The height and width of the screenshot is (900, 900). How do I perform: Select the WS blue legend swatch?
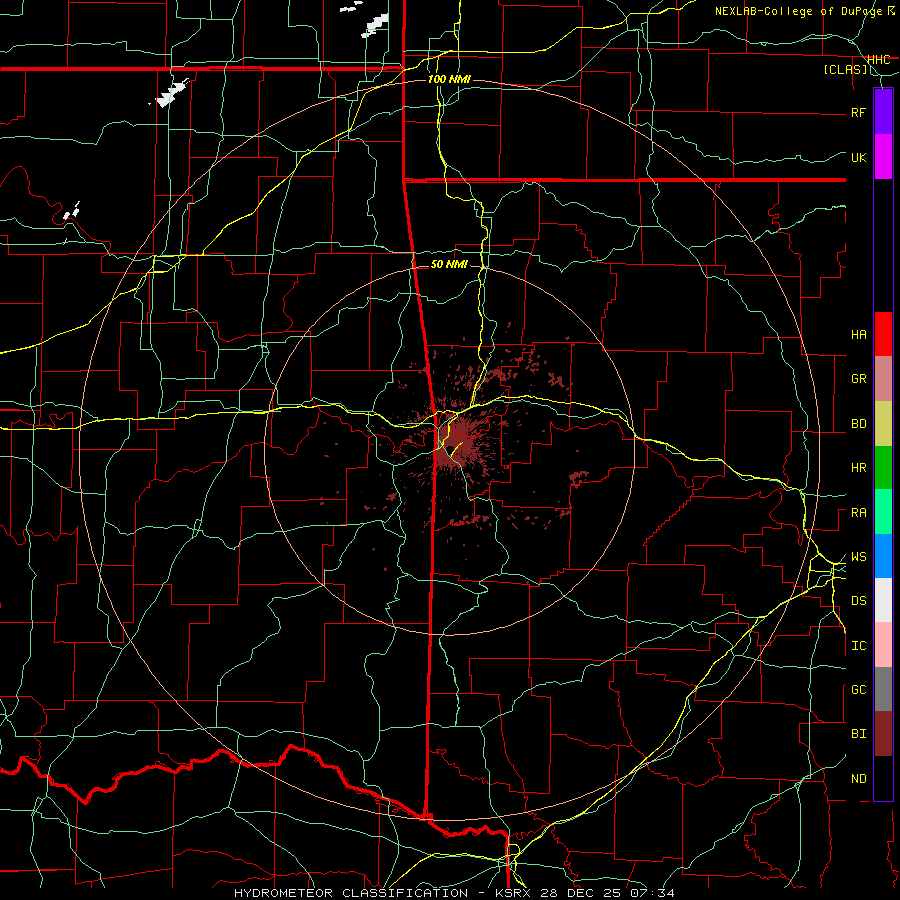click(883, 556)
